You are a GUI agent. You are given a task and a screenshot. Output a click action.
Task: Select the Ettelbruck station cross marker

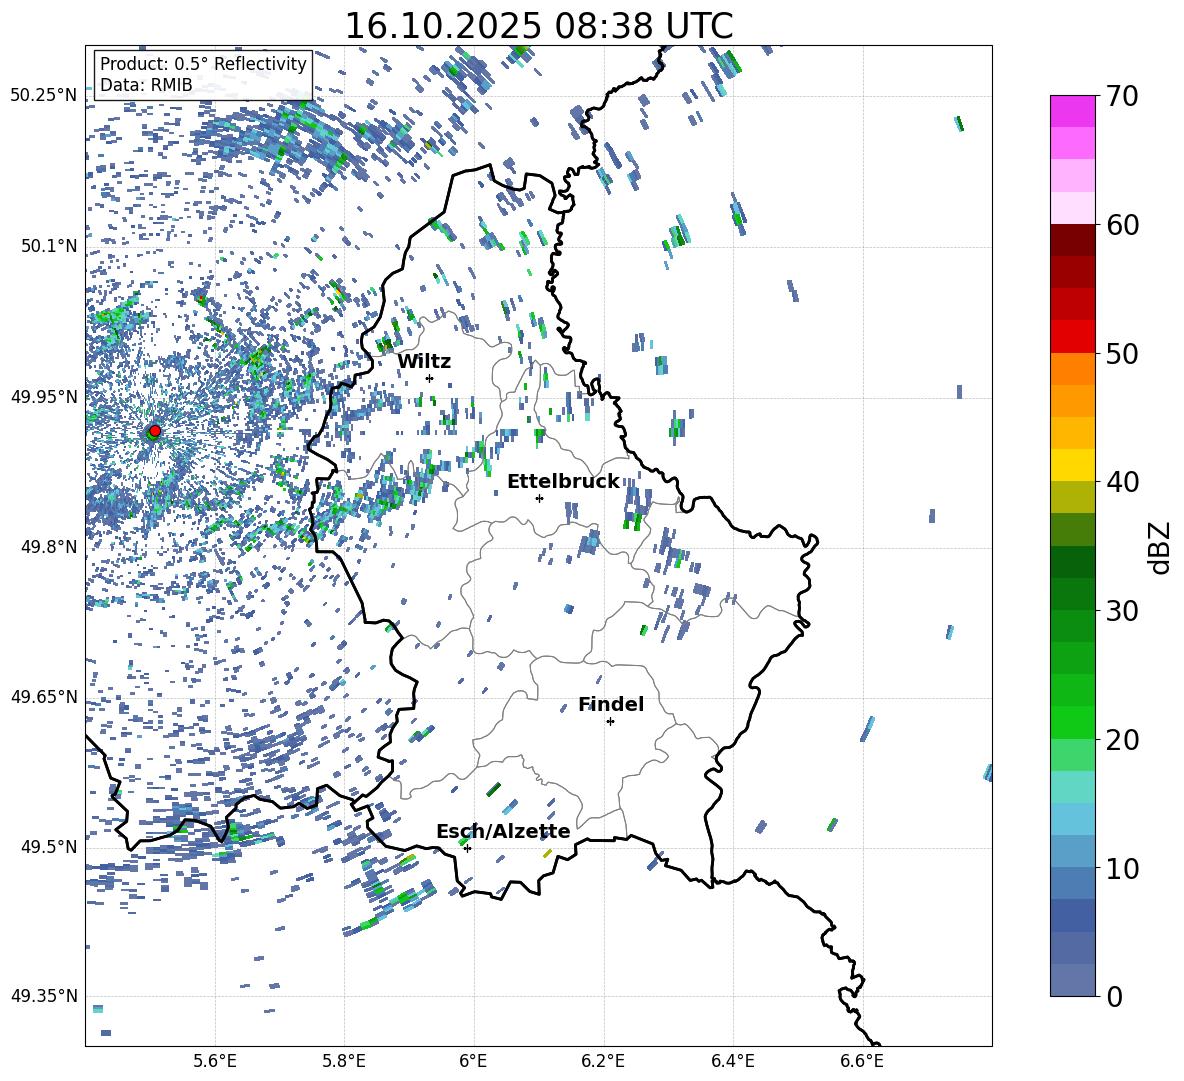[x=539, y=498]
